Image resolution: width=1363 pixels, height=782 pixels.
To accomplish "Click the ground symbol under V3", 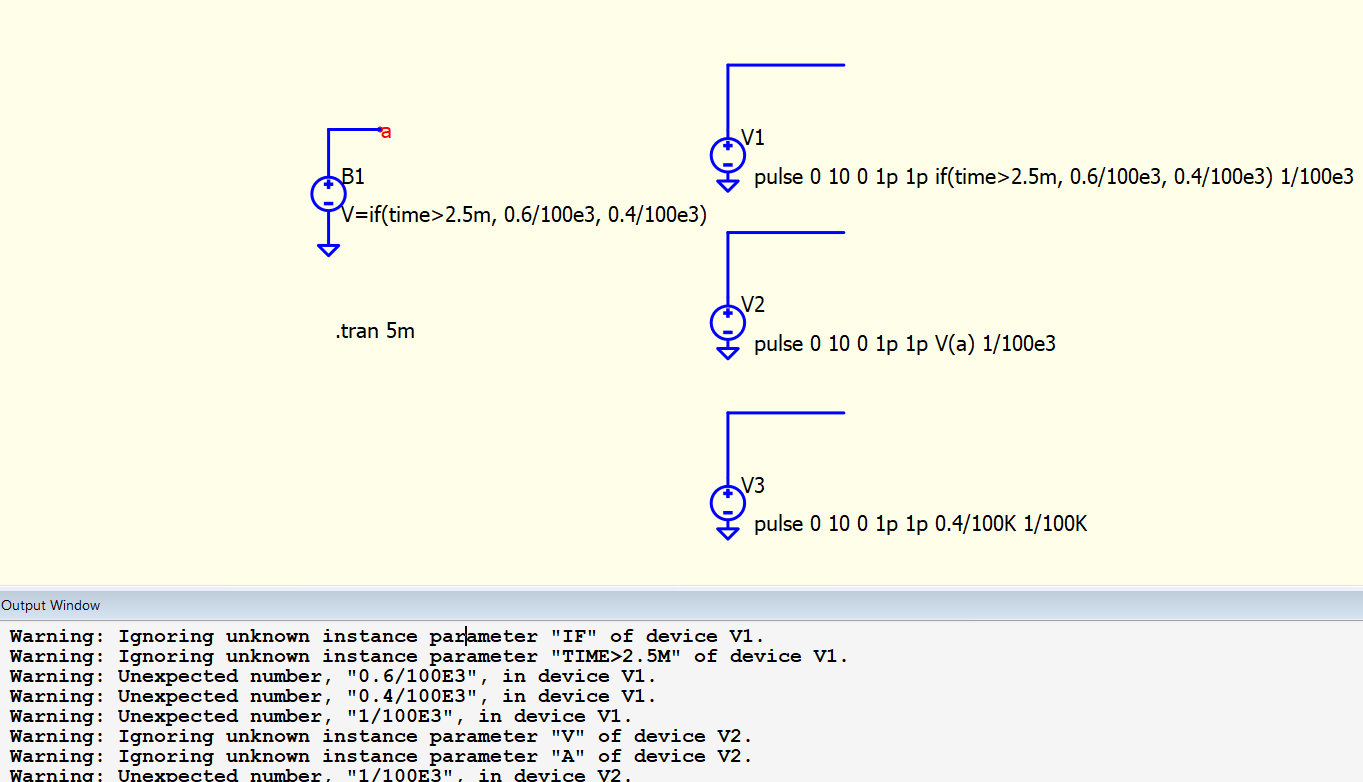I will pyautogui.click(x=728, y=533).
